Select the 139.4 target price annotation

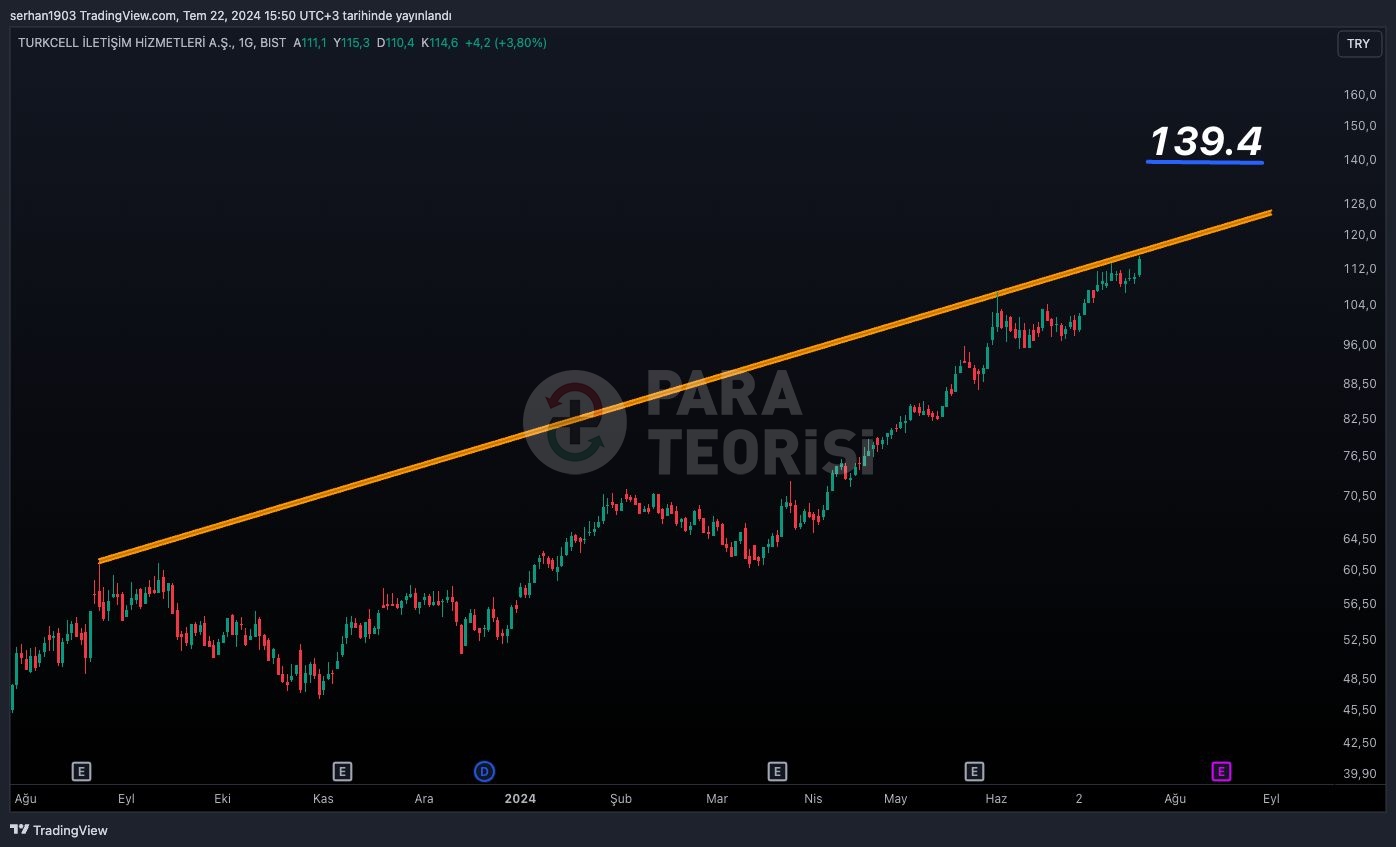pos(1206,141)
